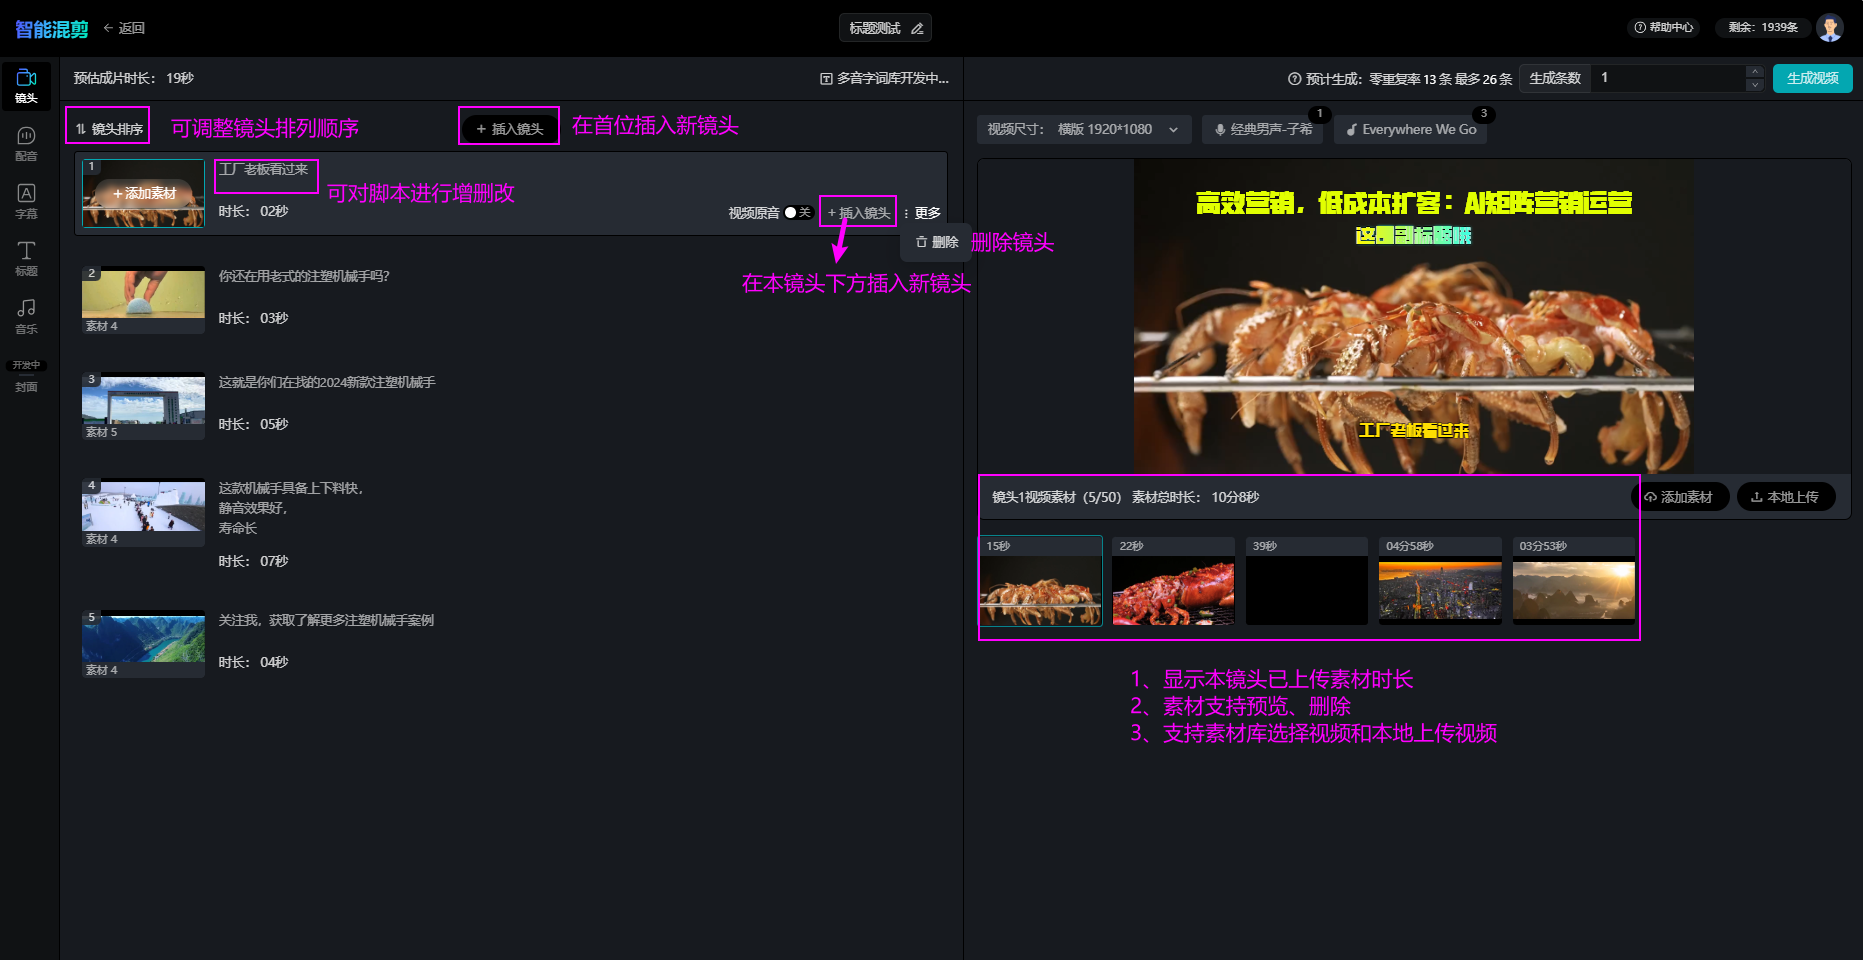Select 15秒 shrimp material clip

coord(1040,581)
